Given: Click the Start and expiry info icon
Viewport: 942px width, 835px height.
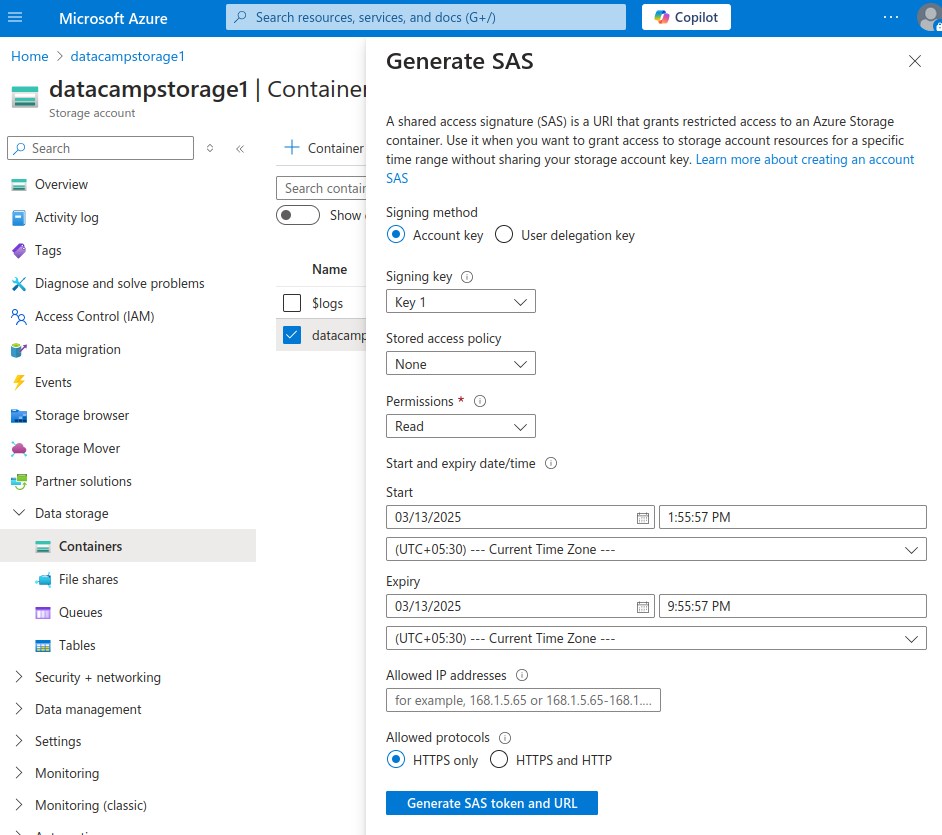Looking at the screenshot, I should click(x=550, y=463).
